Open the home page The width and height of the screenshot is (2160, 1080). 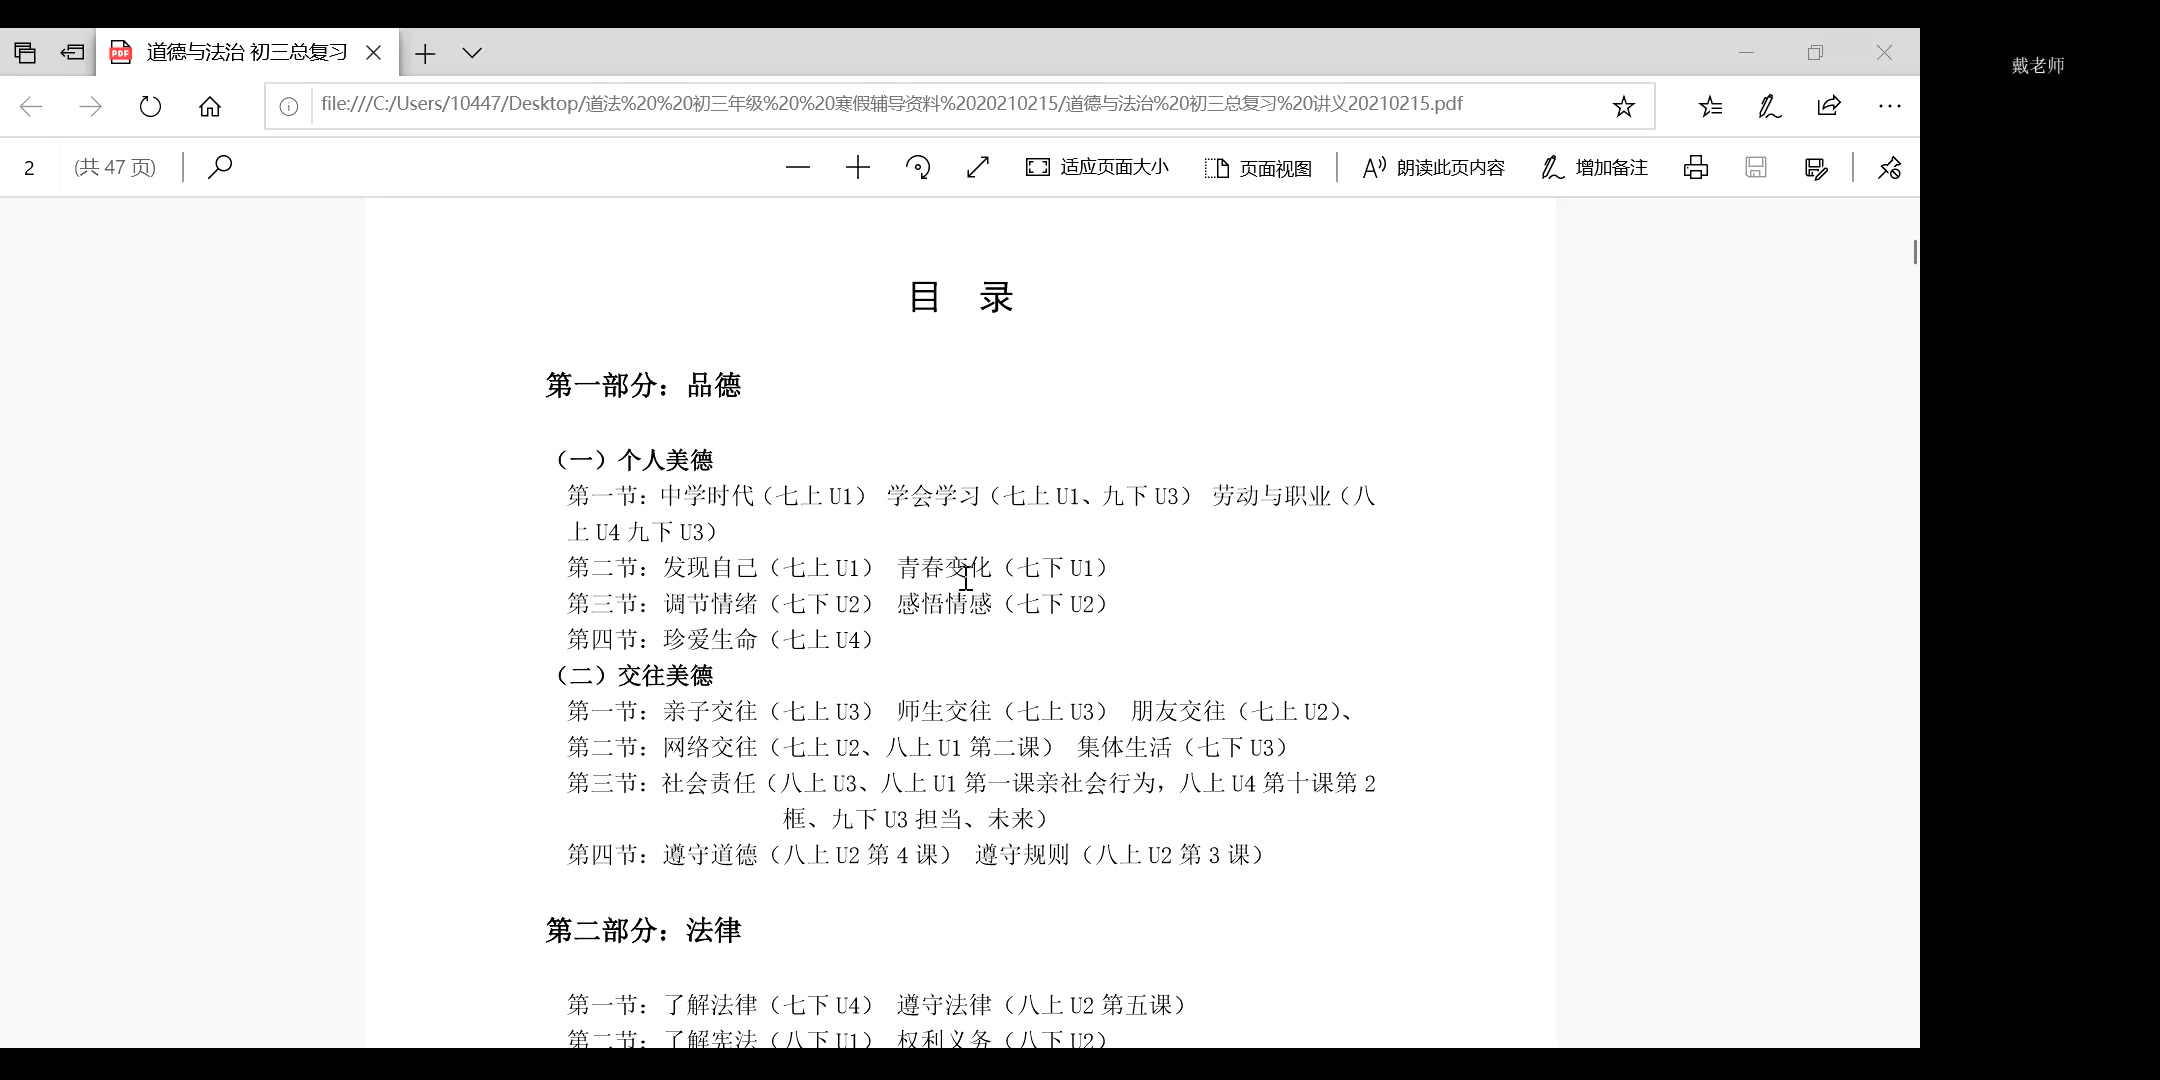point(209,106)
